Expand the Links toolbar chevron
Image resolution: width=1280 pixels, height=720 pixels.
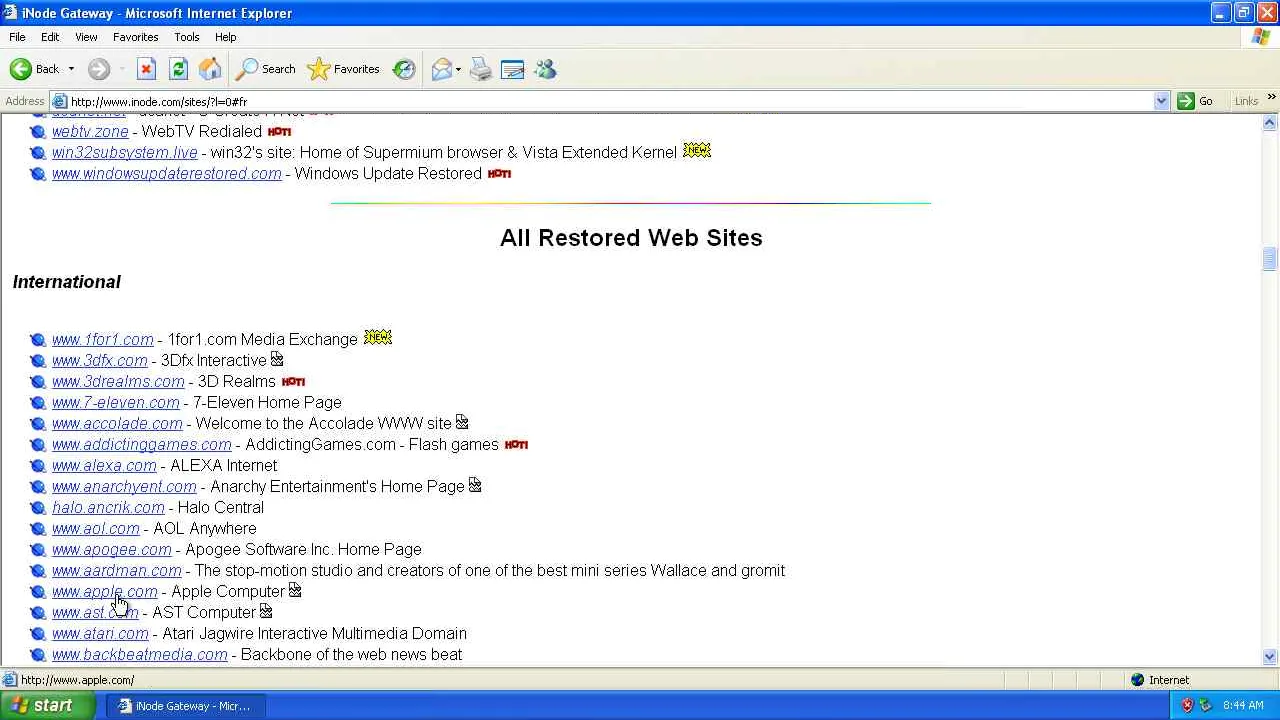click(1271, 98)
